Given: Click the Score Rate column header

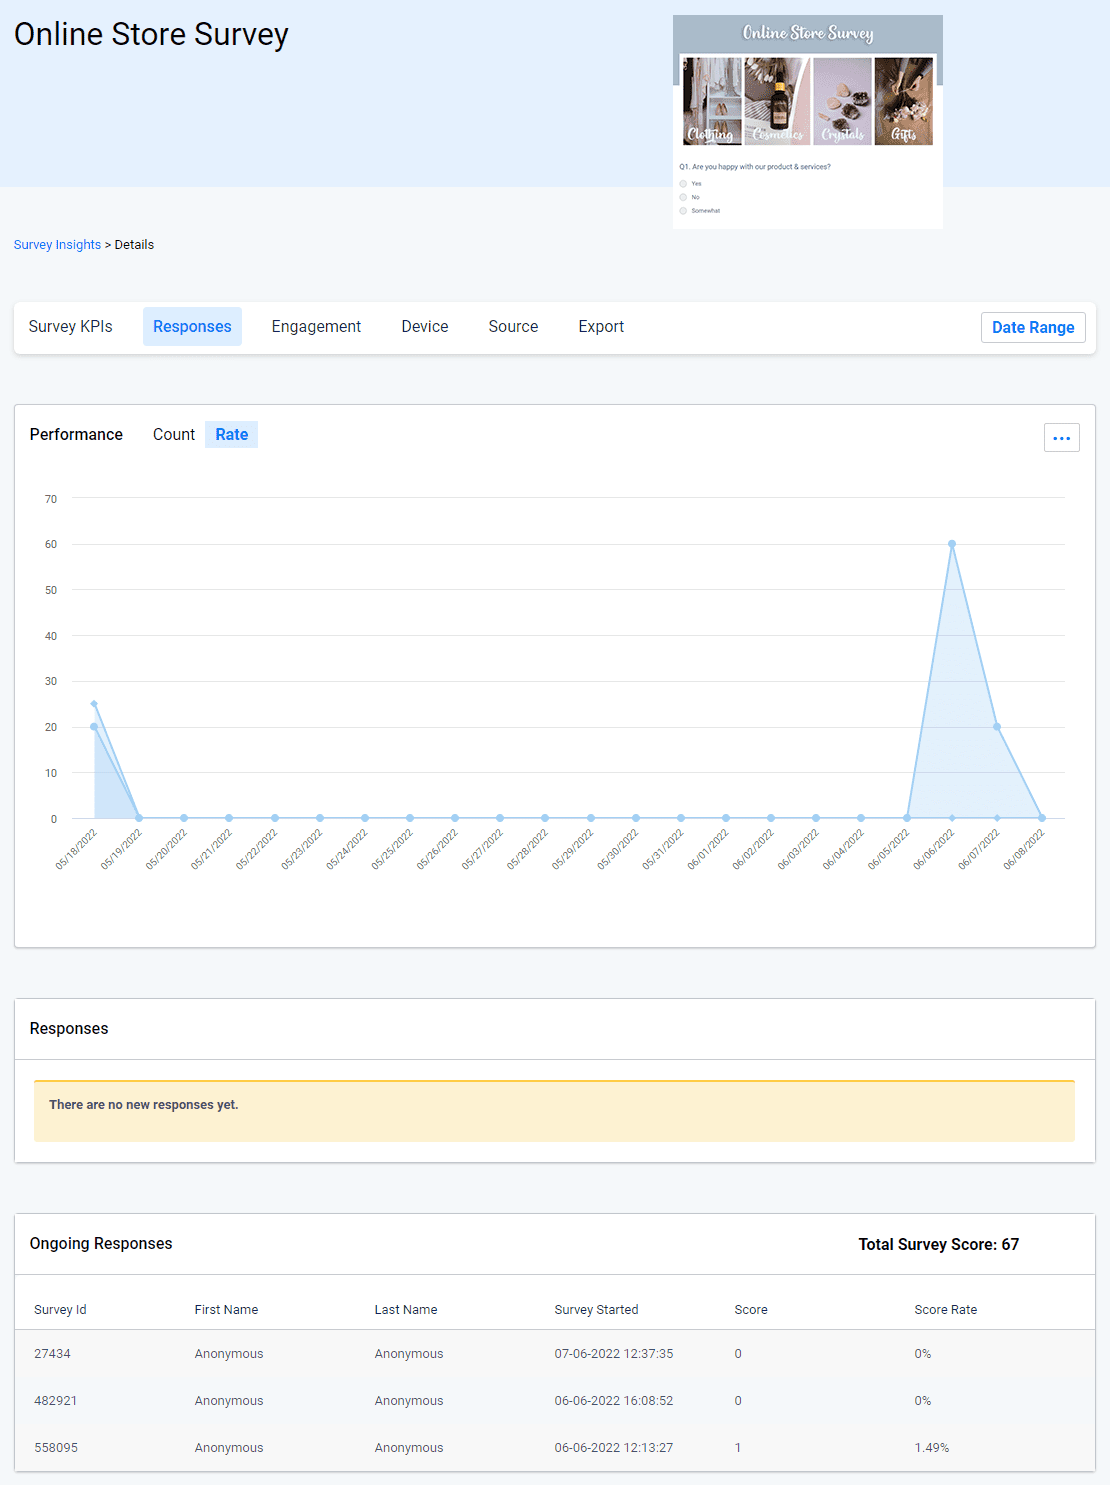Looking at the screenshot, I should (945, 1309).
